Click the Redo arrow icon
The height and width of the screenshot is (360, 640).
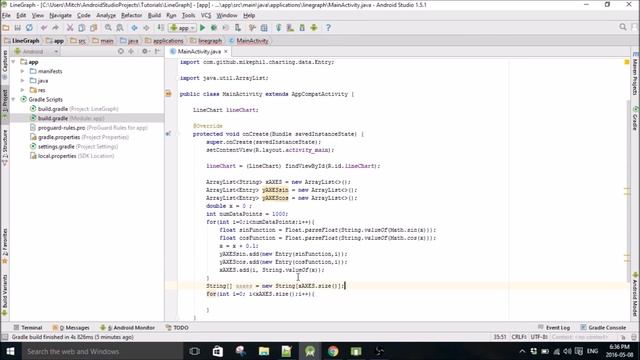coord(56,28)
